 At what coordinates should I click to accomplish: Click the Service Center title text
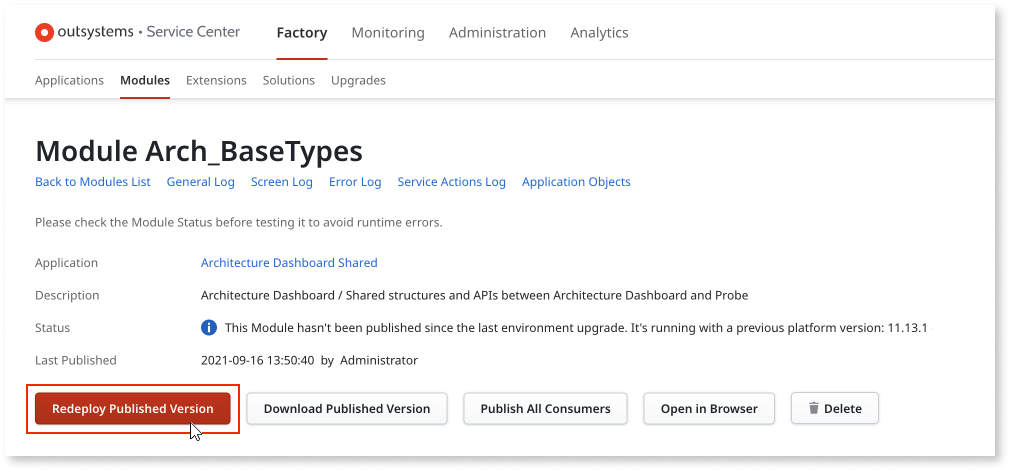[193, 32]
